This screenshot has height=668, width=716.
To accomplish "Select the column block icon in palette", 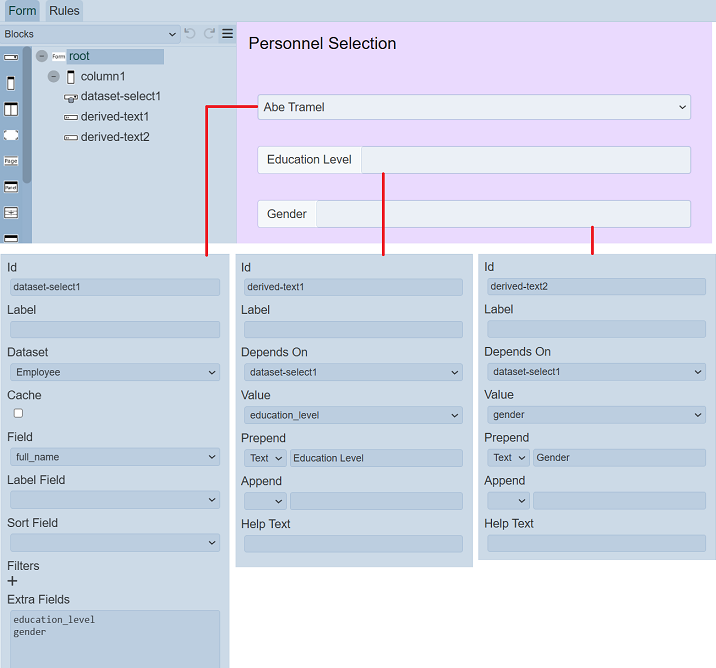I will pyautogui.click(x=11, y=83).
